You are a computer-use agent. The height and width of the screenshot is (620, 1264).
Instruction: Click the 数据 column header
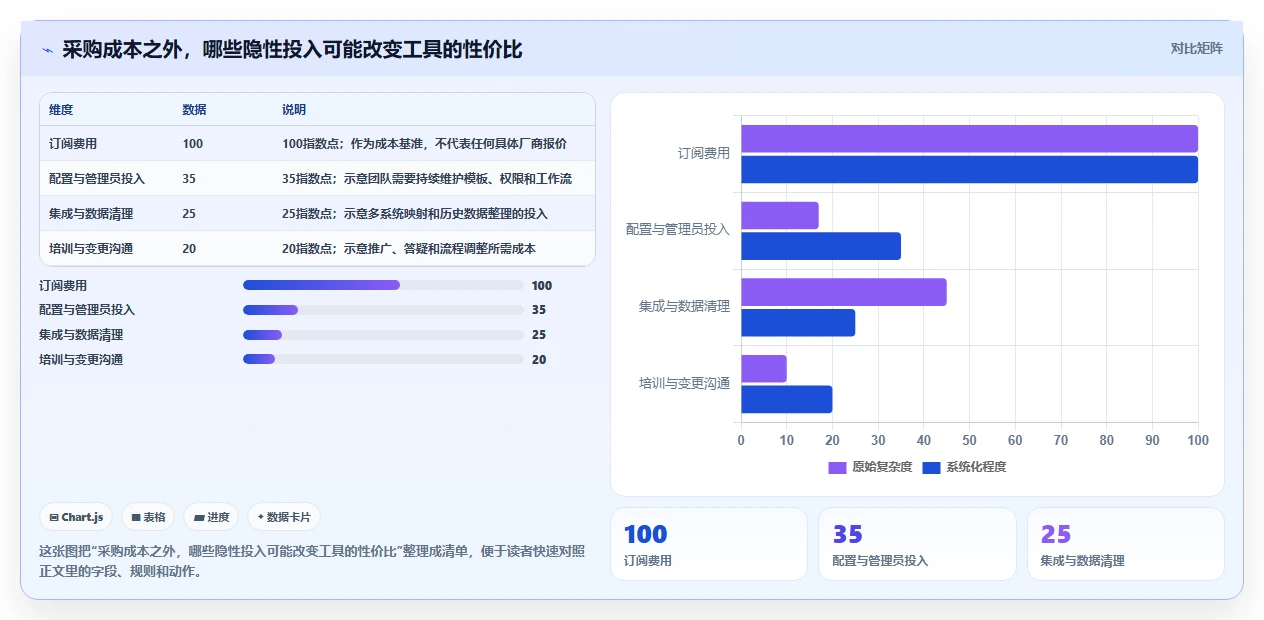(x=194, y=110)
